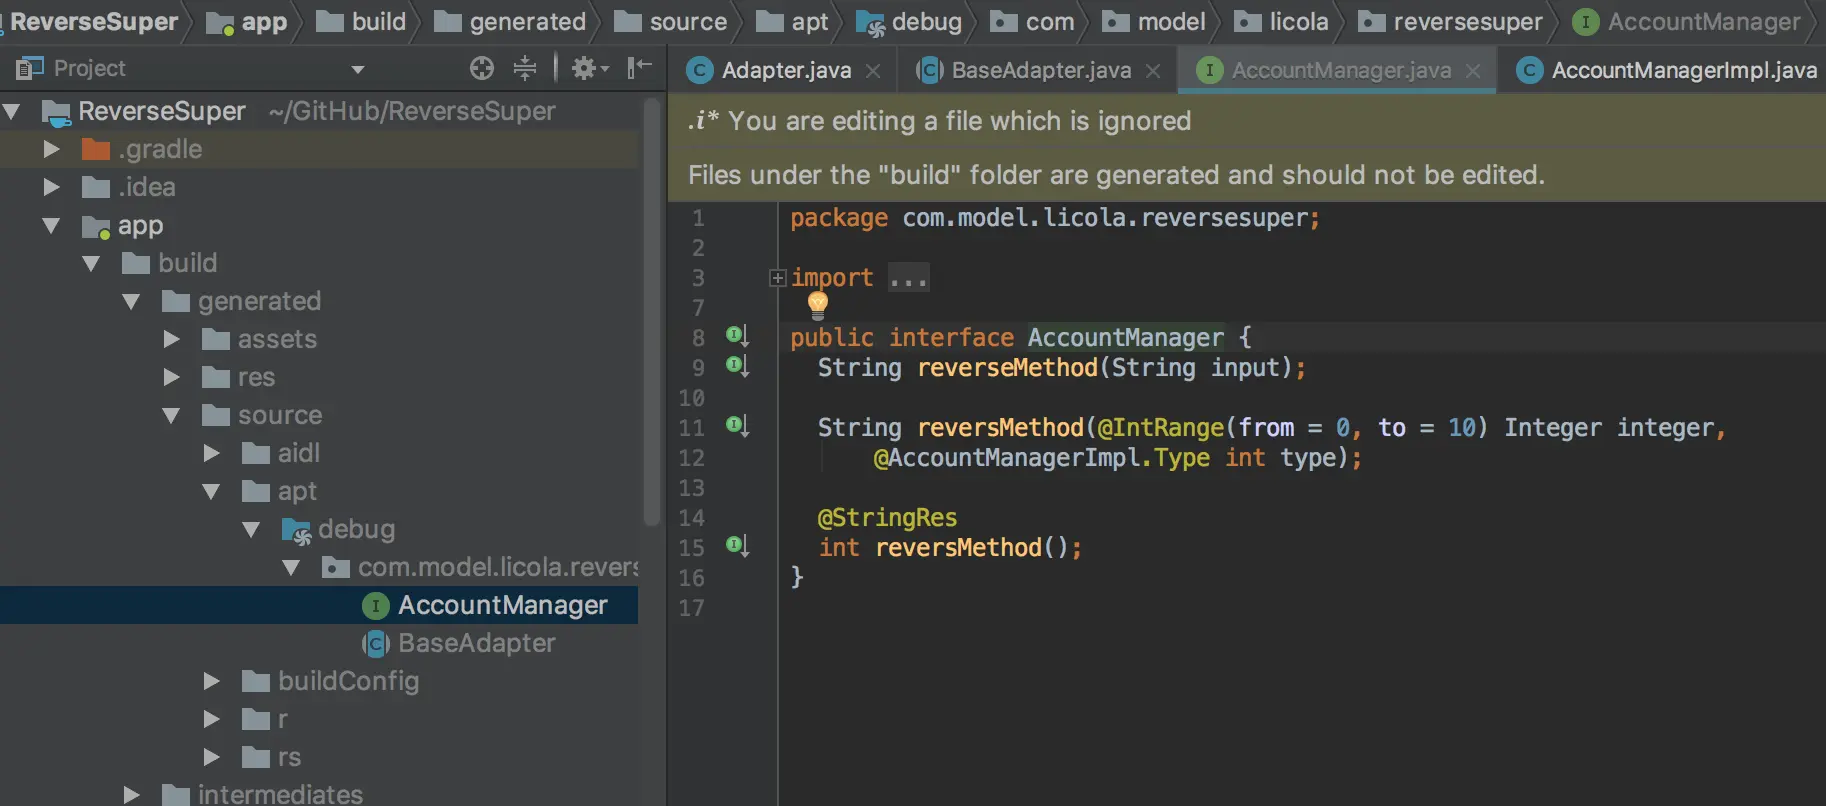Click the collapse all icon in Project panel
This screenshot has height=806, width=1826.
[525, 68]
